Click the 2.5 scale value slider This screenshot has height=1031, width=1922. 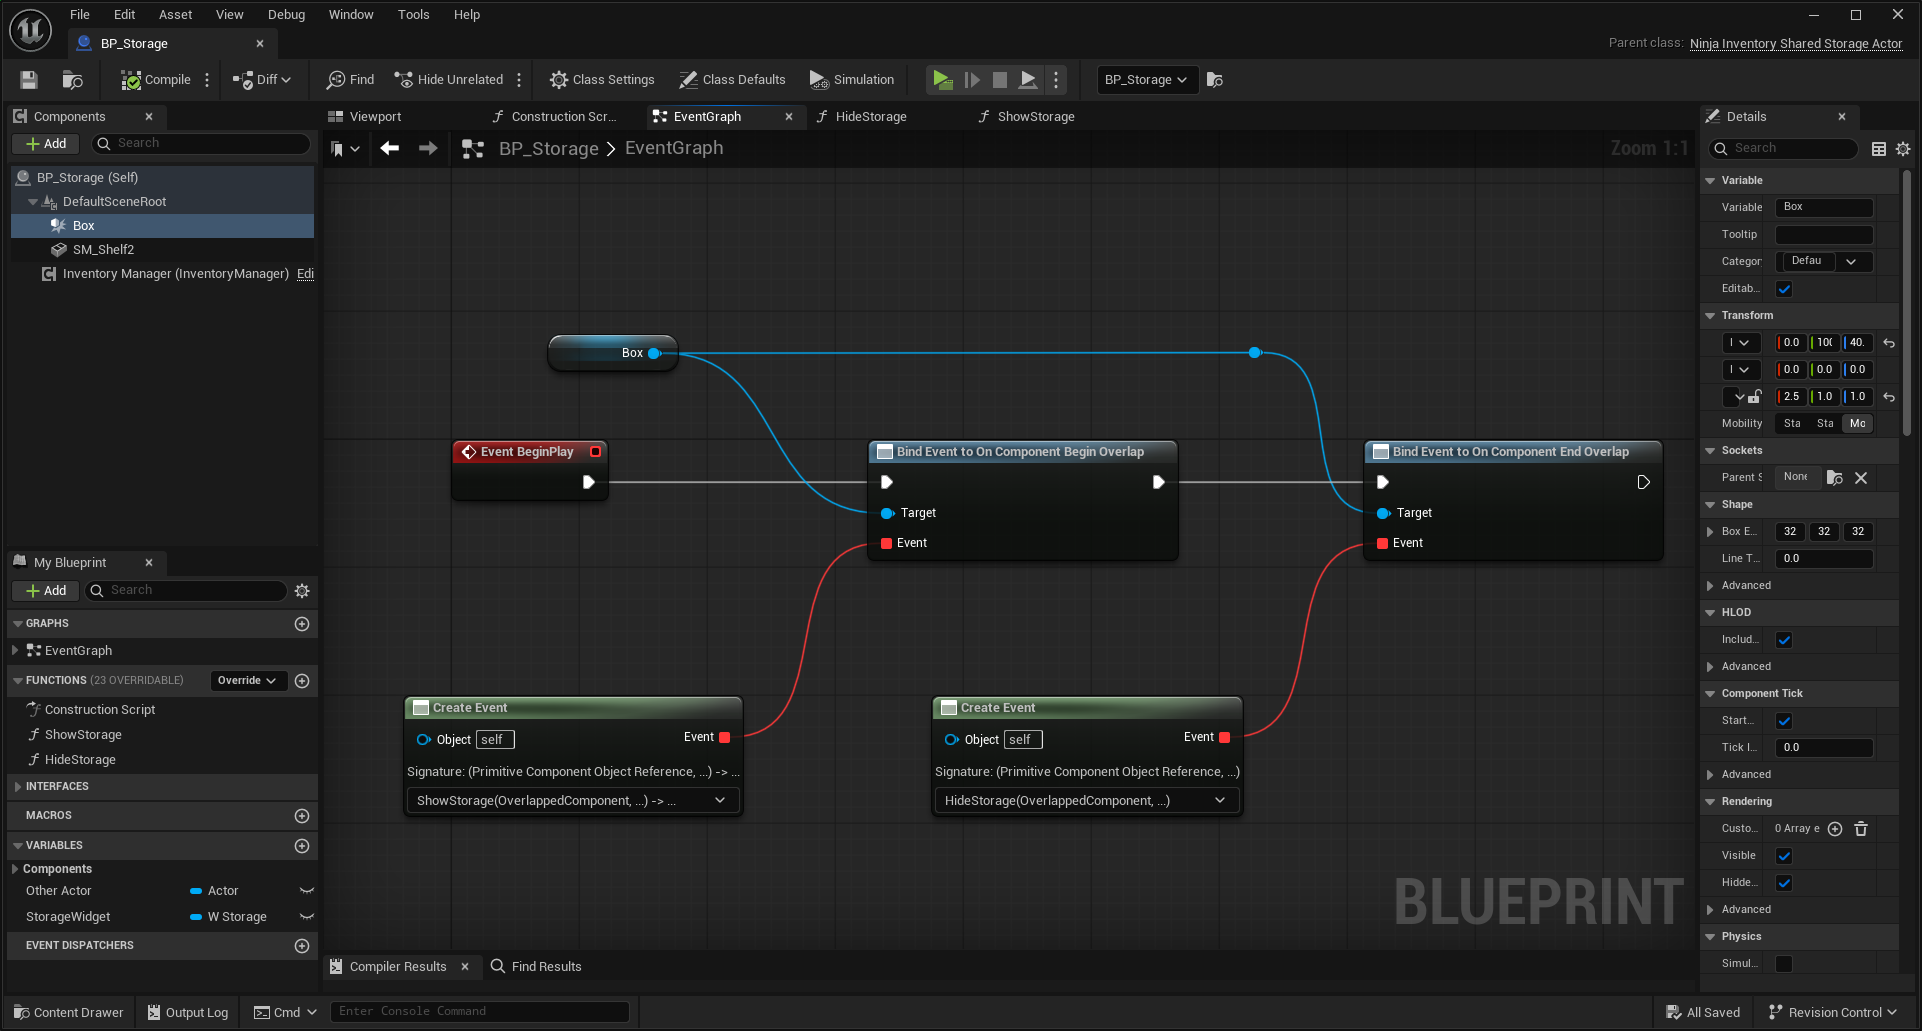coord(1790,396)
